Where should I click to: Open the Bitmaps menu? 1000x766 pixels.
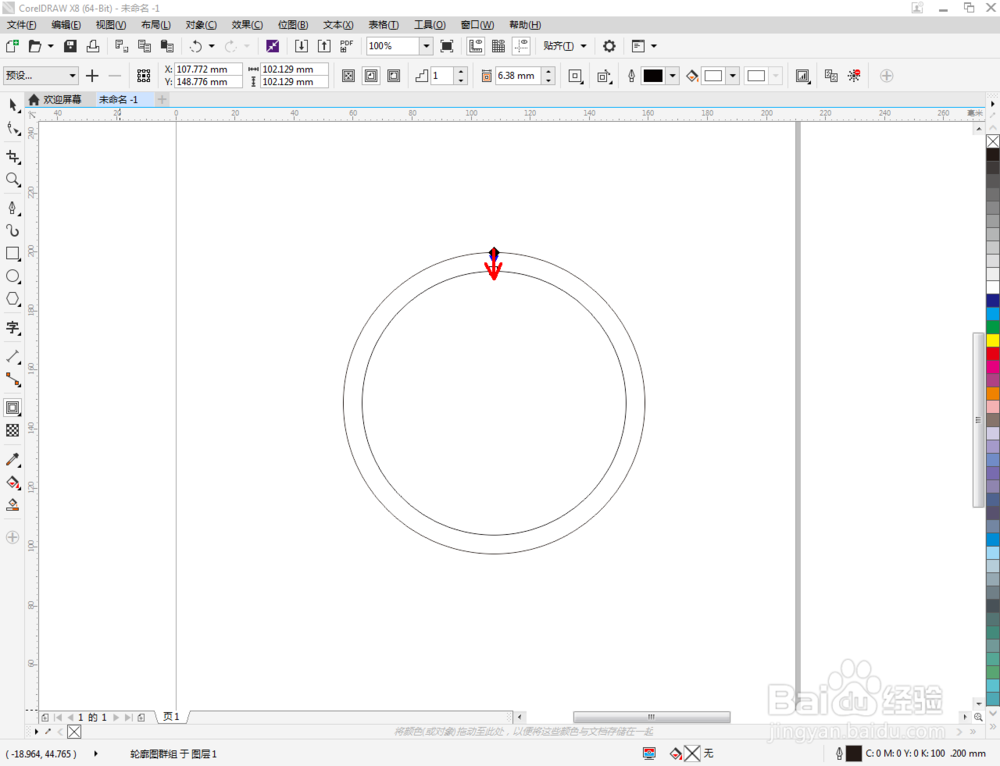(293, 25)
